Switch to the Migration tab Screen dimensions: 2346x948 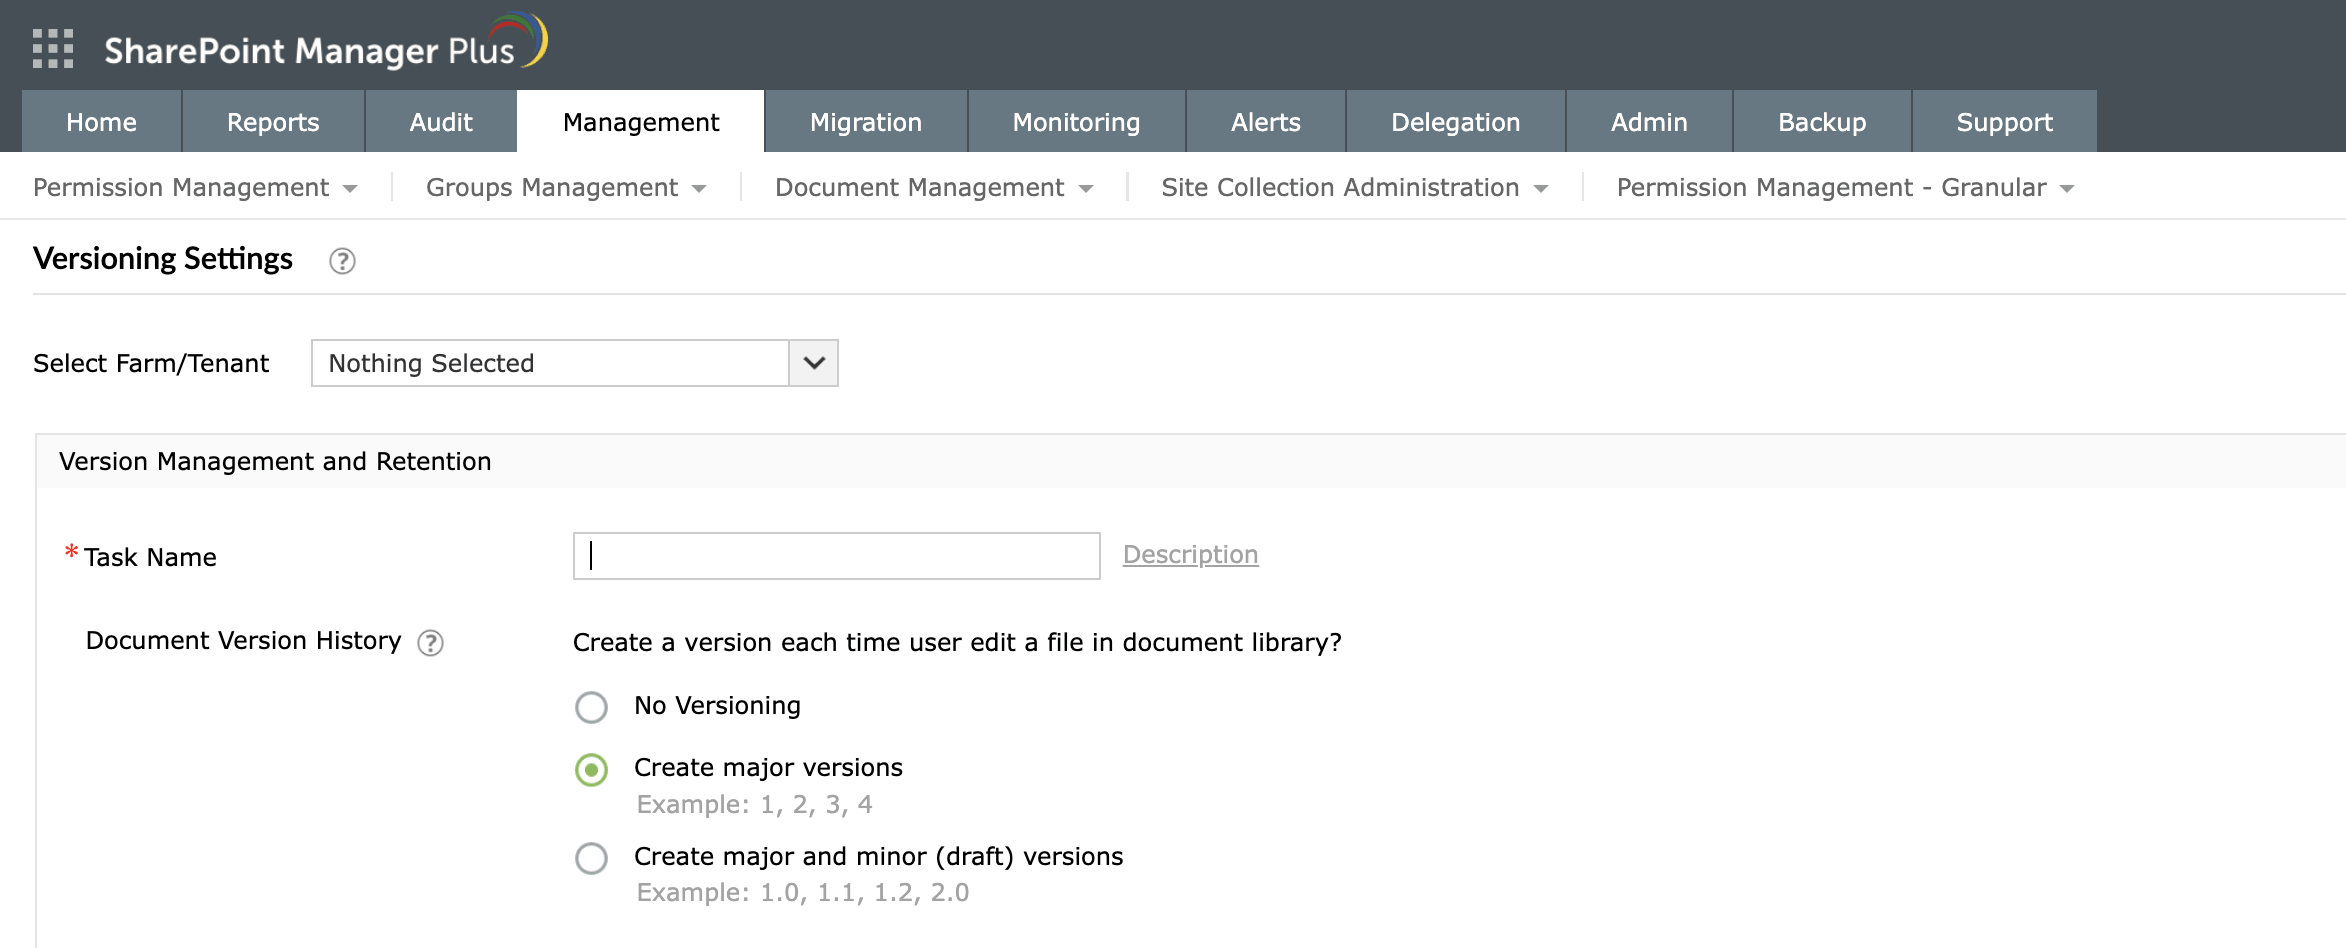coord(866,122)
